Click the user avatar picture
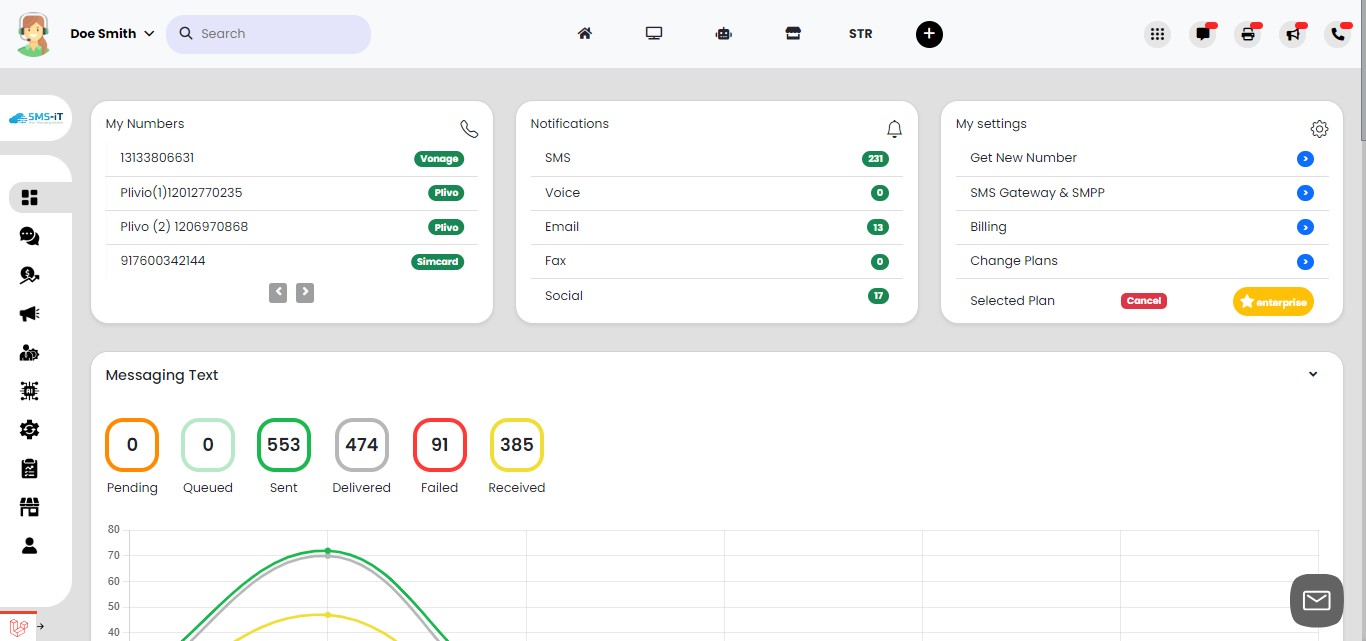The image size is (1366, 641). pos(34,34)
